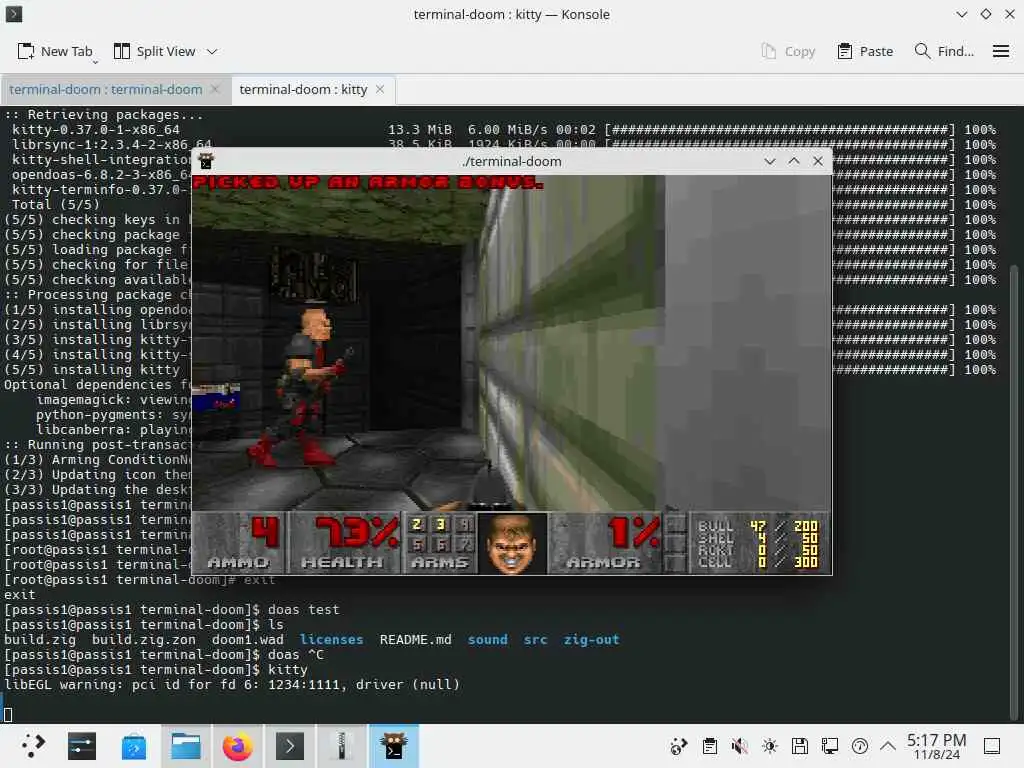This screenshot has height=768, width=1024.
Task: Launch Firefox from the taskbar
Action: point(238,746)
